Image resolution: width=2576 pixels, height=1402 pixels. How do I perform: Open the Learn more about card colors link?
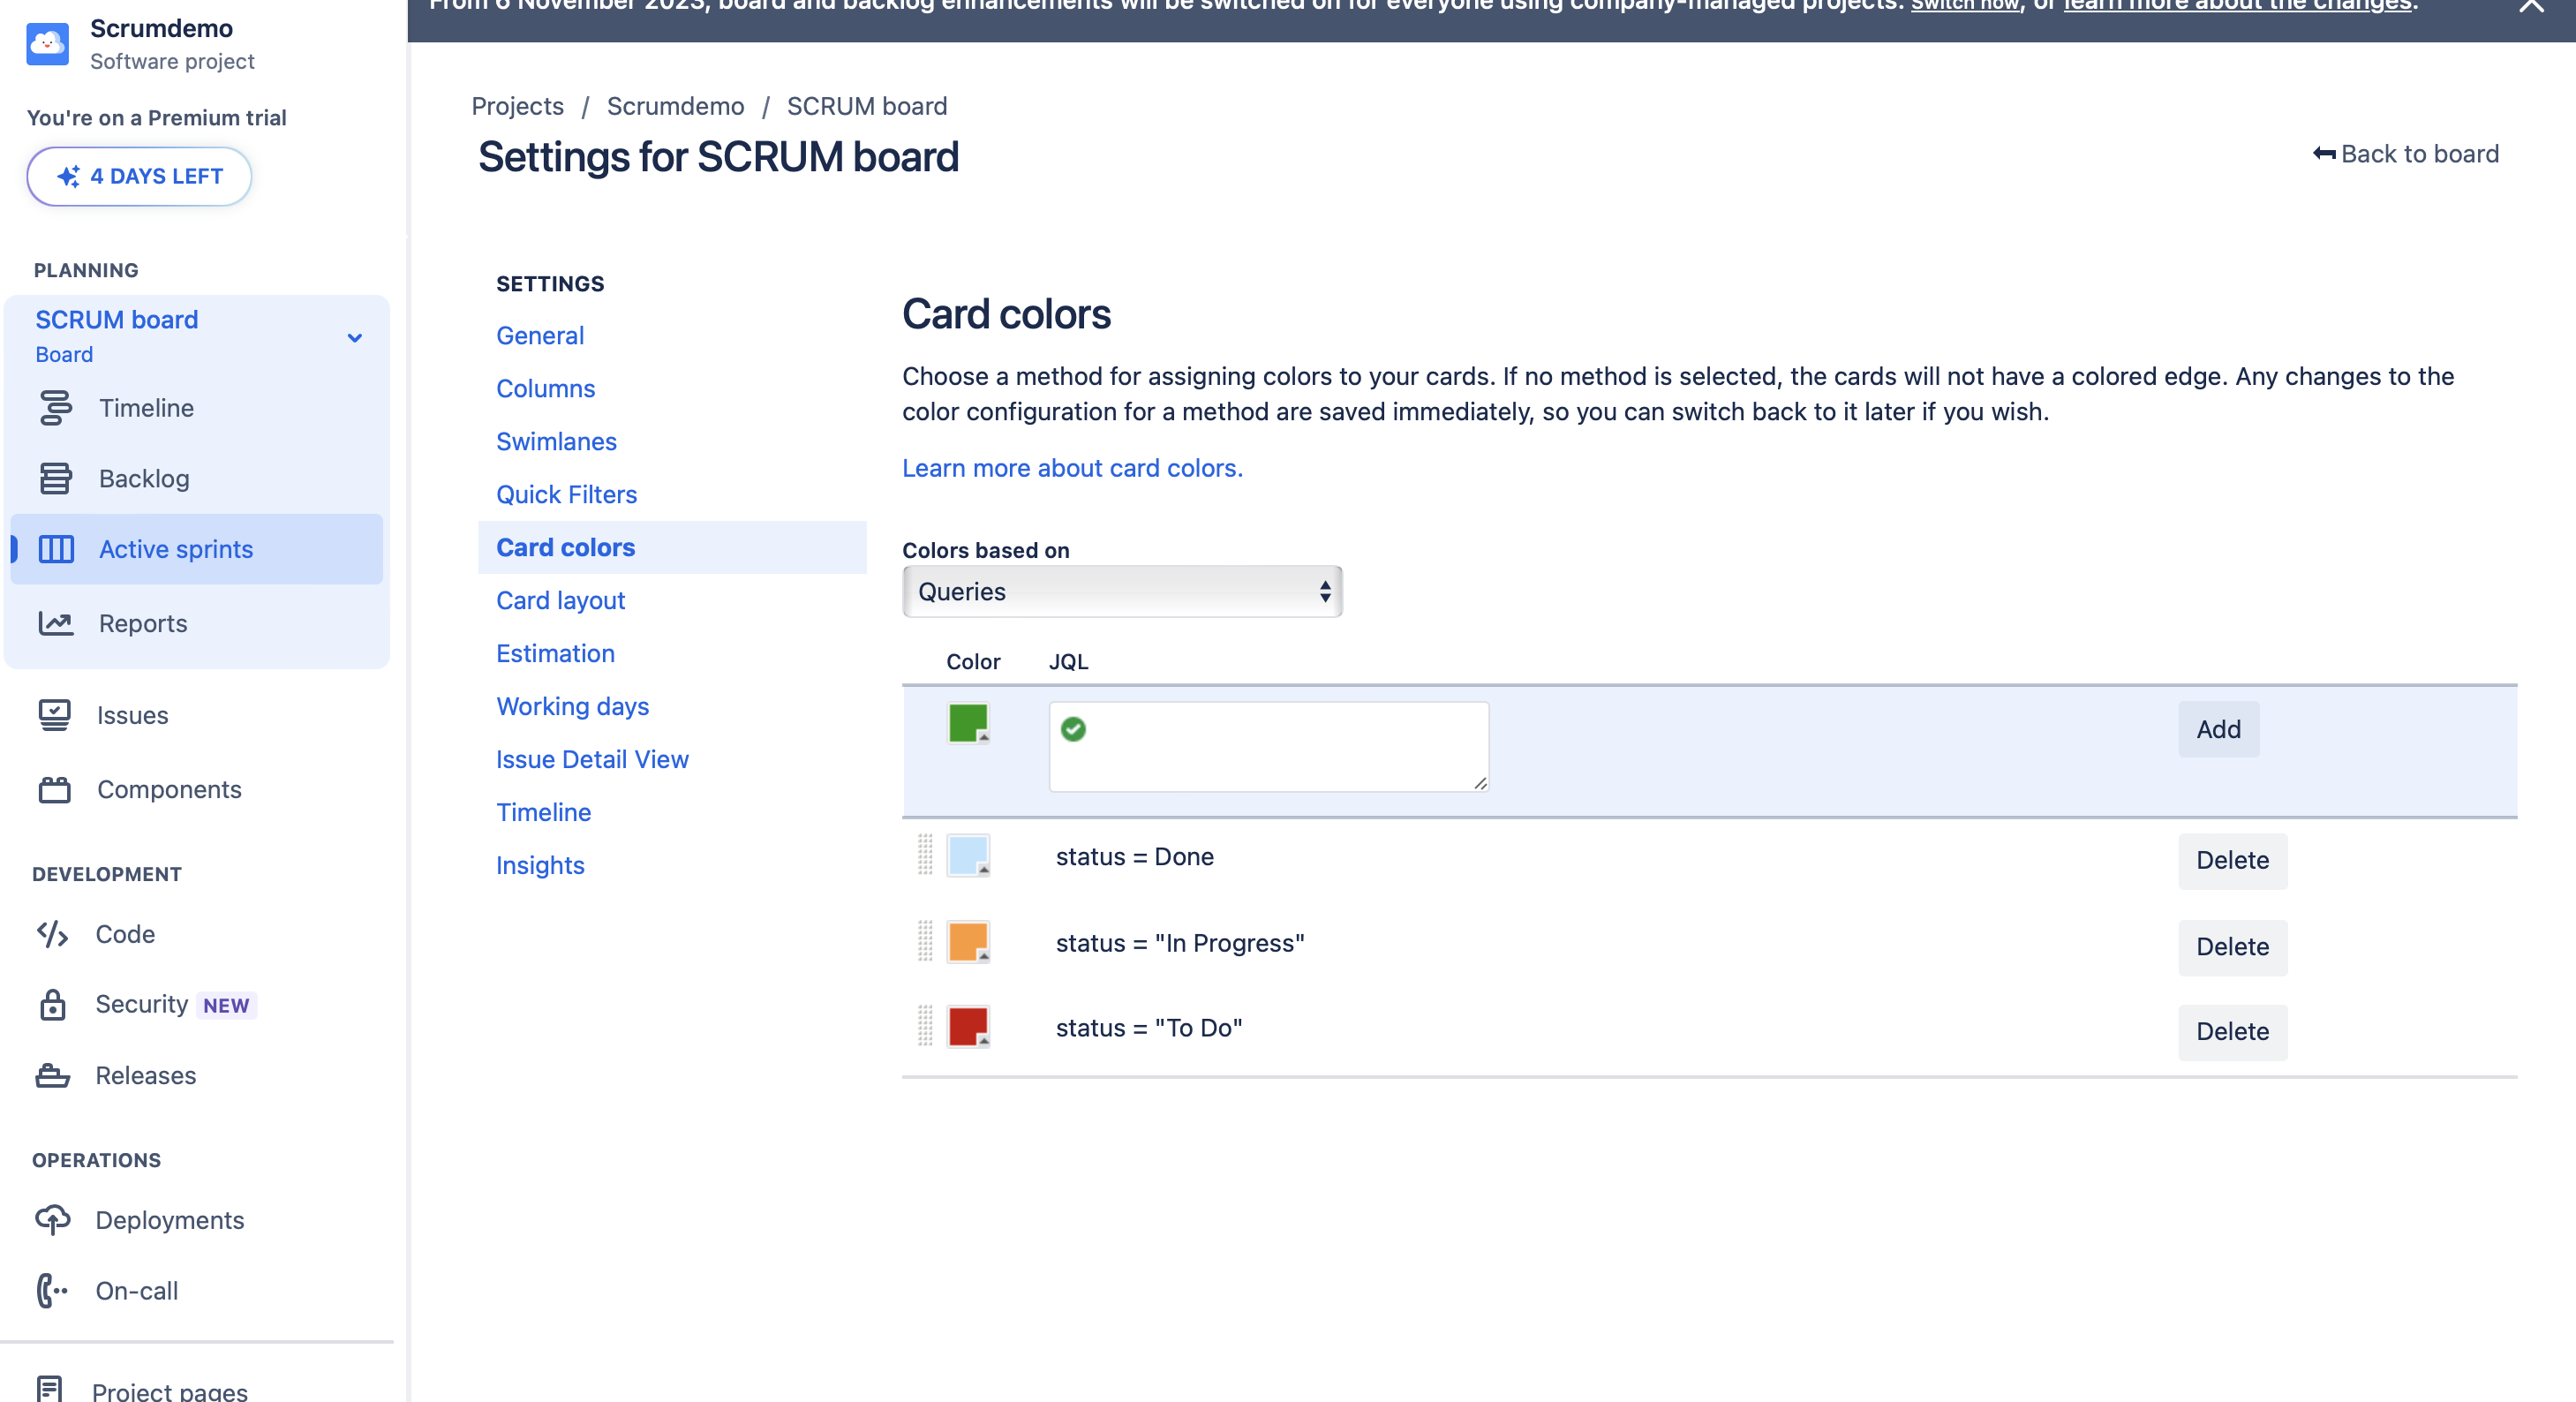pyautogui.click(x=1071, y=468)
